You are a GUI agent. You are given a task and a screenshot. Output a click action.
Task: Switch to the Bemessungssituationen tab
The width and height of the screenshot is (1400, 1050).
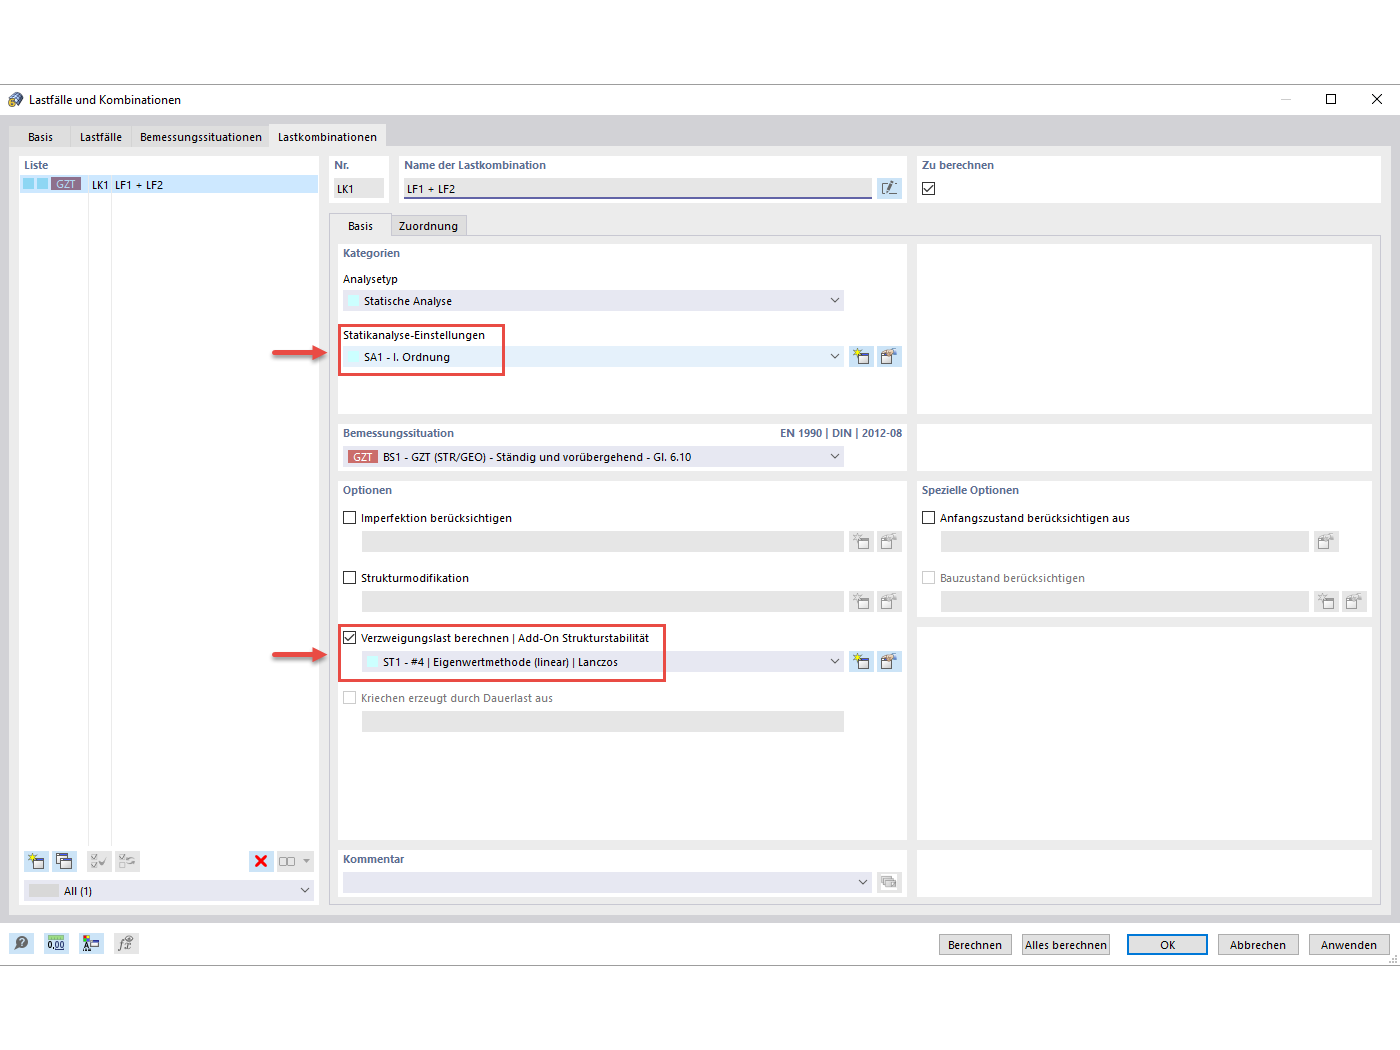(200, 136)
